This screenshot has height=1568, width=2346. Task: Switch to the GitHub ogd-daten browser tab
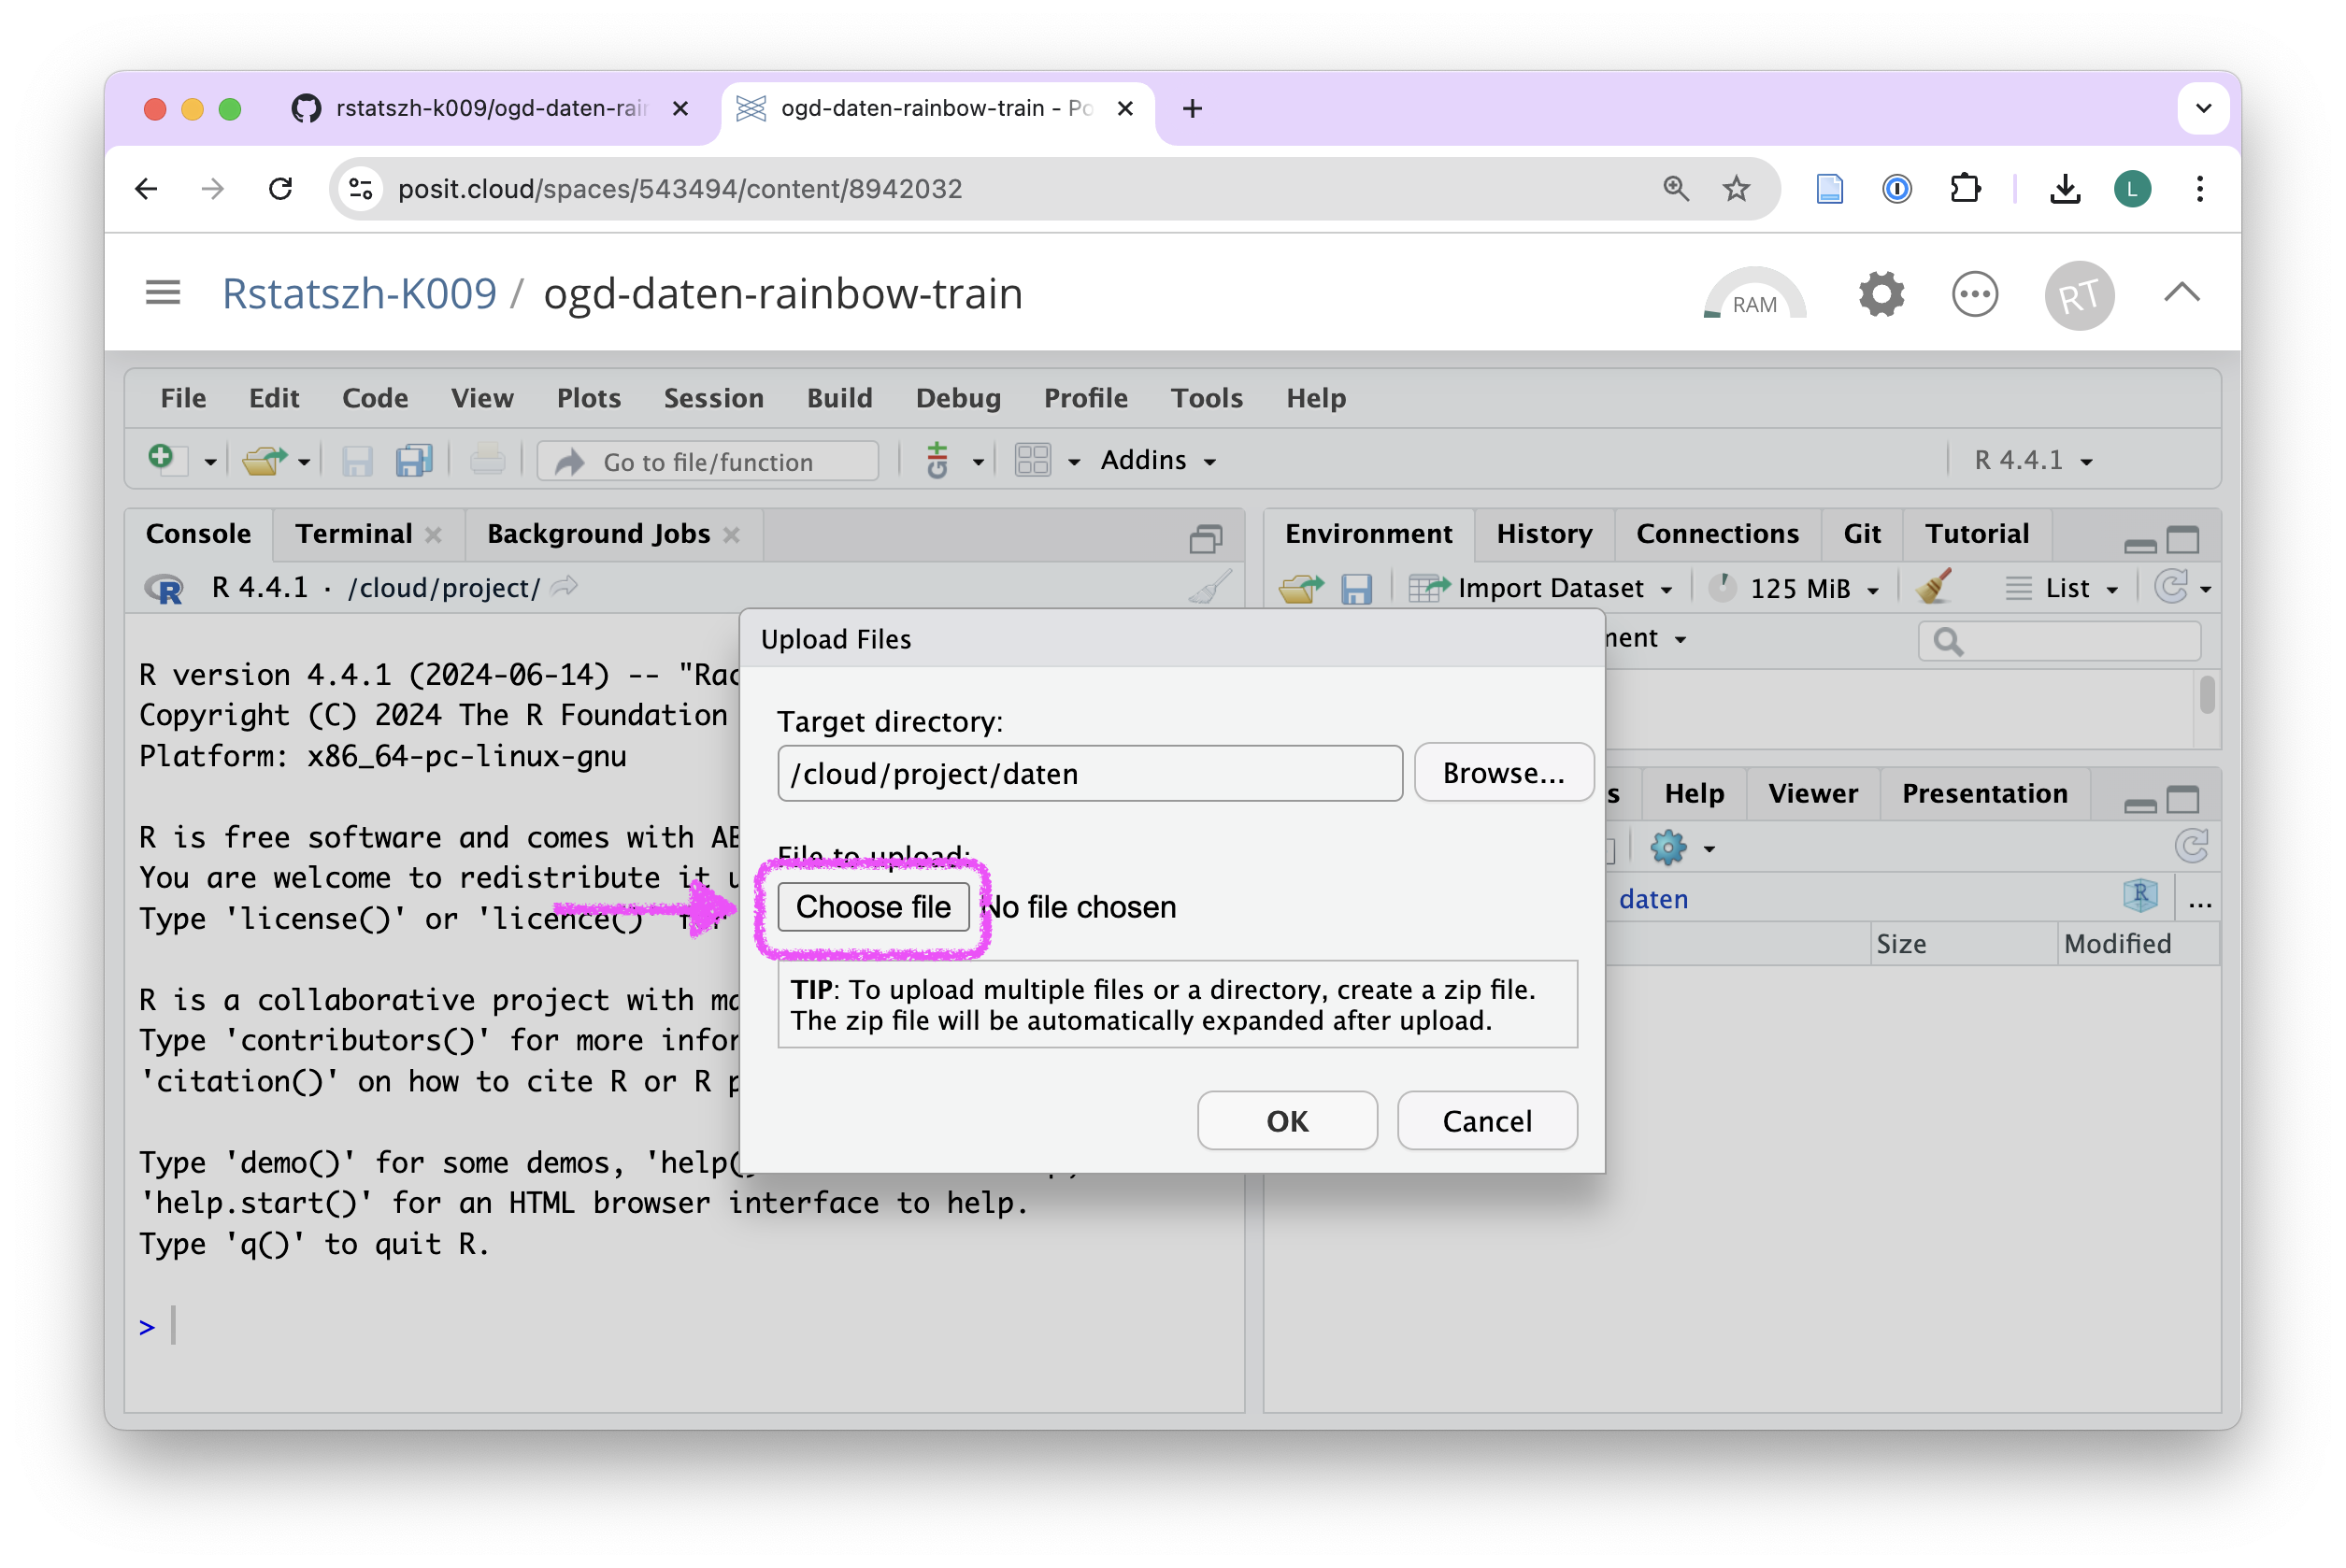[x=490, y=108]
